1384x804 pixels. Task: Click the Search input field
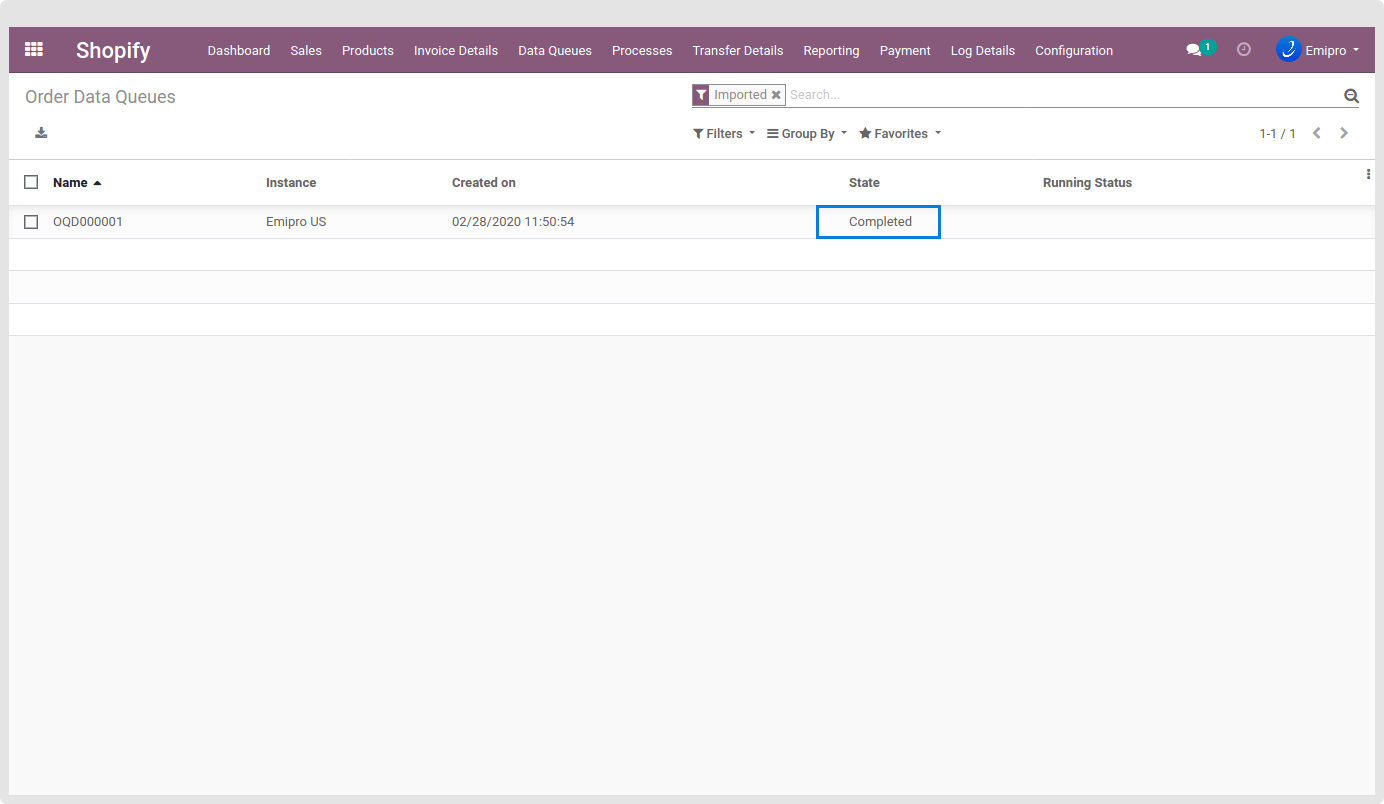pos(1060,95)
